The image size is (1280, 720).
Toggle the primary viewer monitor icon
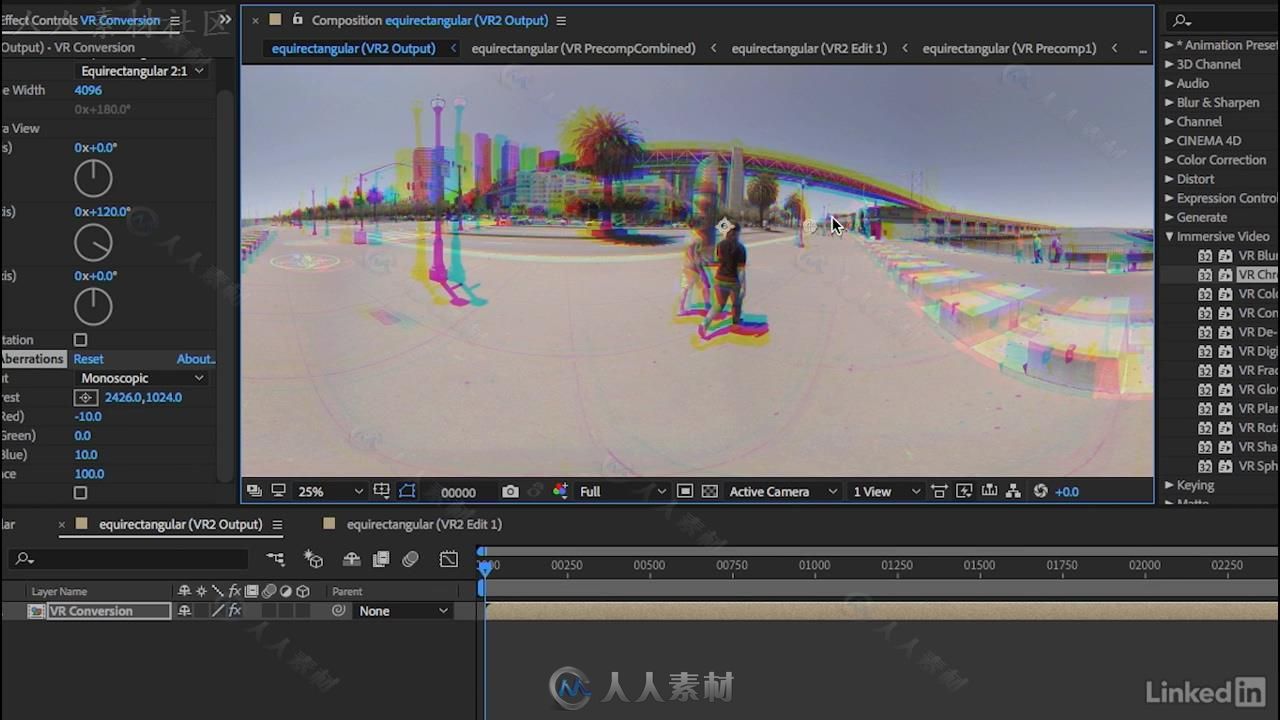pos(278,491)
